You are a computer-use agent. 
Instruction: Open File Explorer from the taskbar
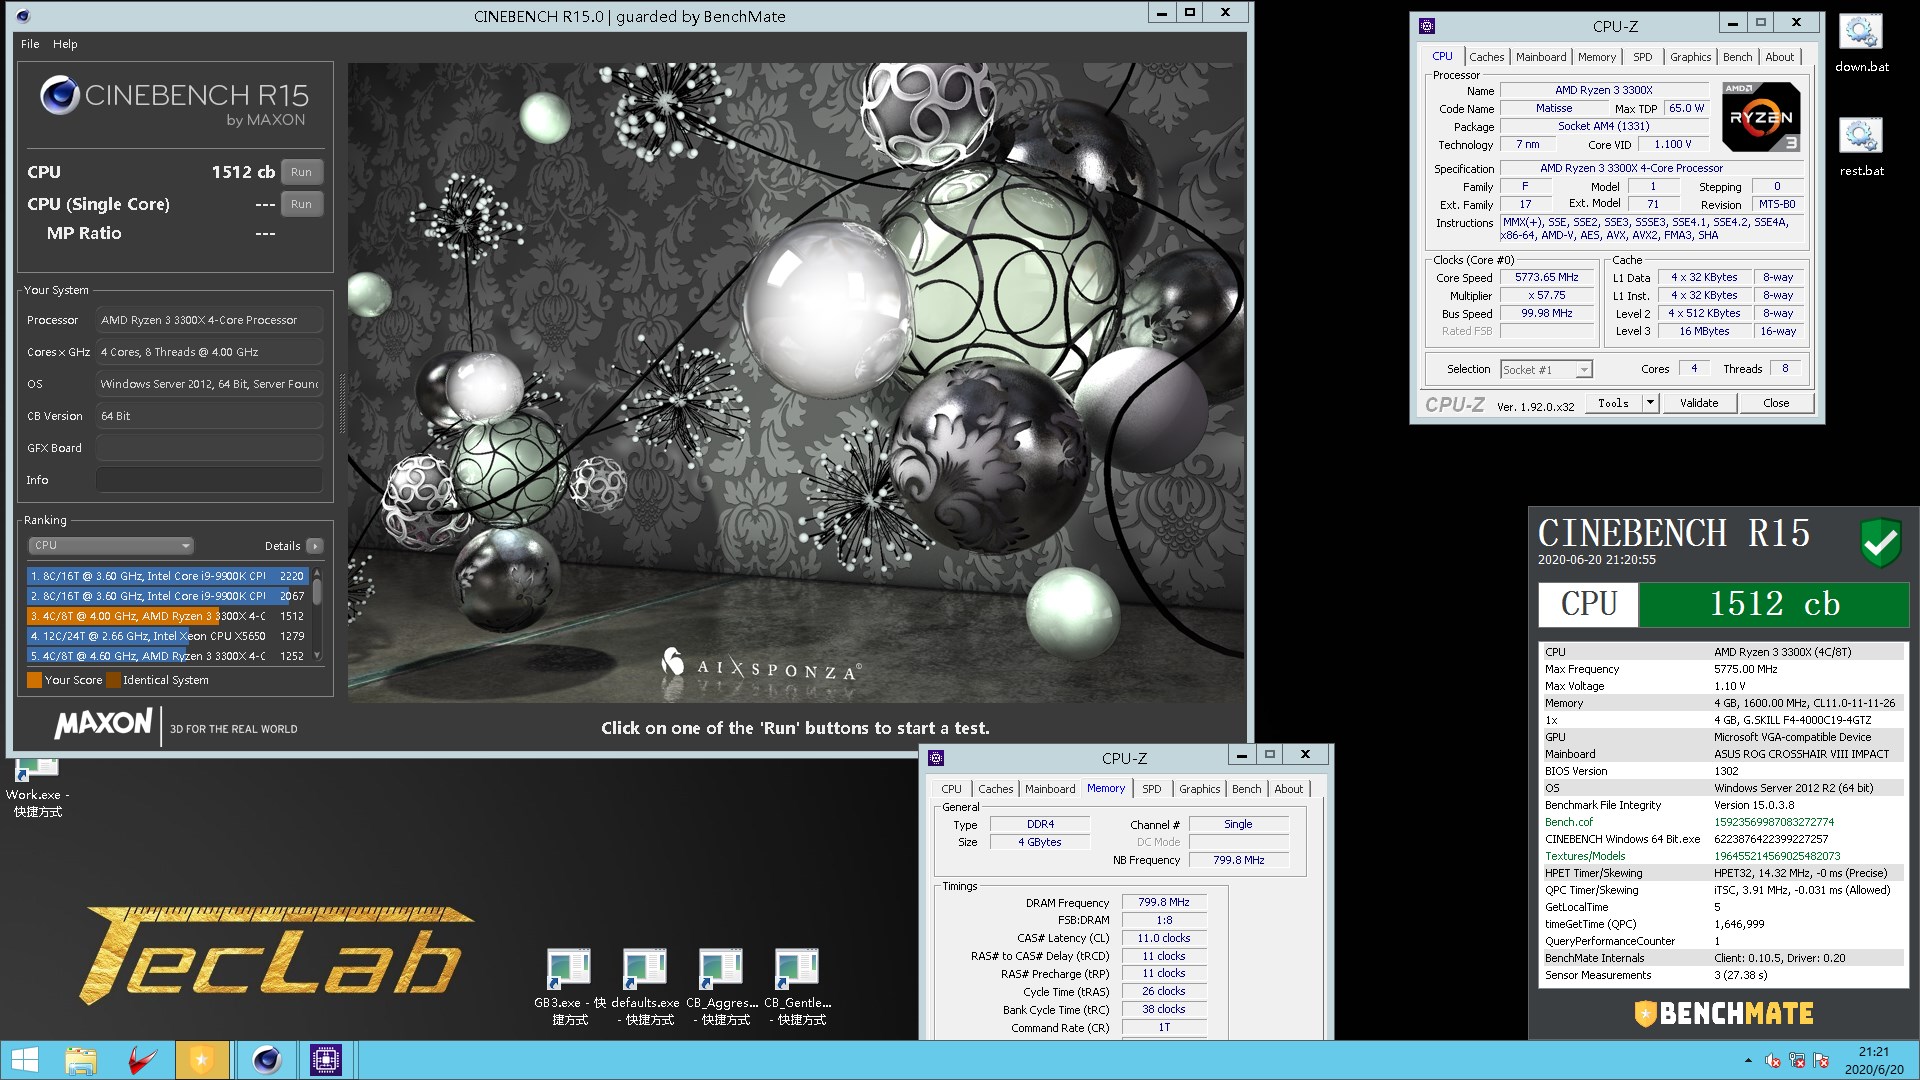coord(81,1060)
